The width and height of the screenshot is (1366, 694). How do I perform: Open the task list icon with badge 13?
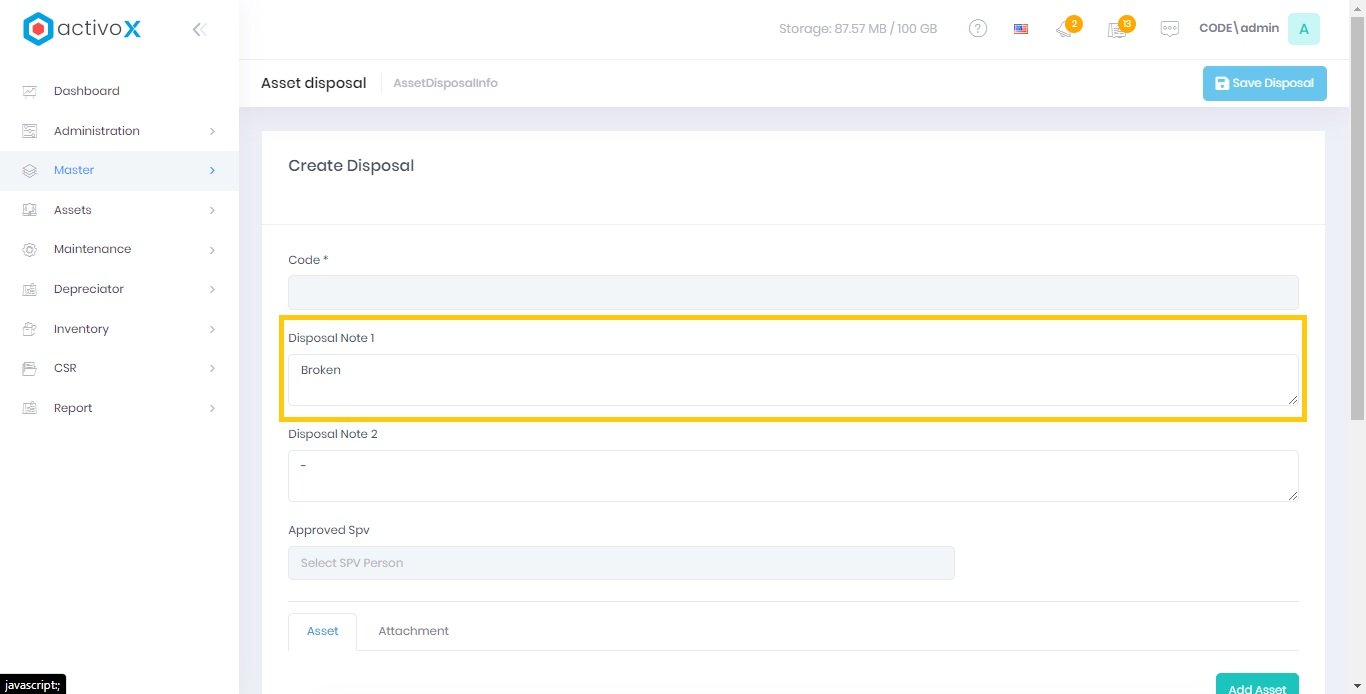(x=1118, y=29)
